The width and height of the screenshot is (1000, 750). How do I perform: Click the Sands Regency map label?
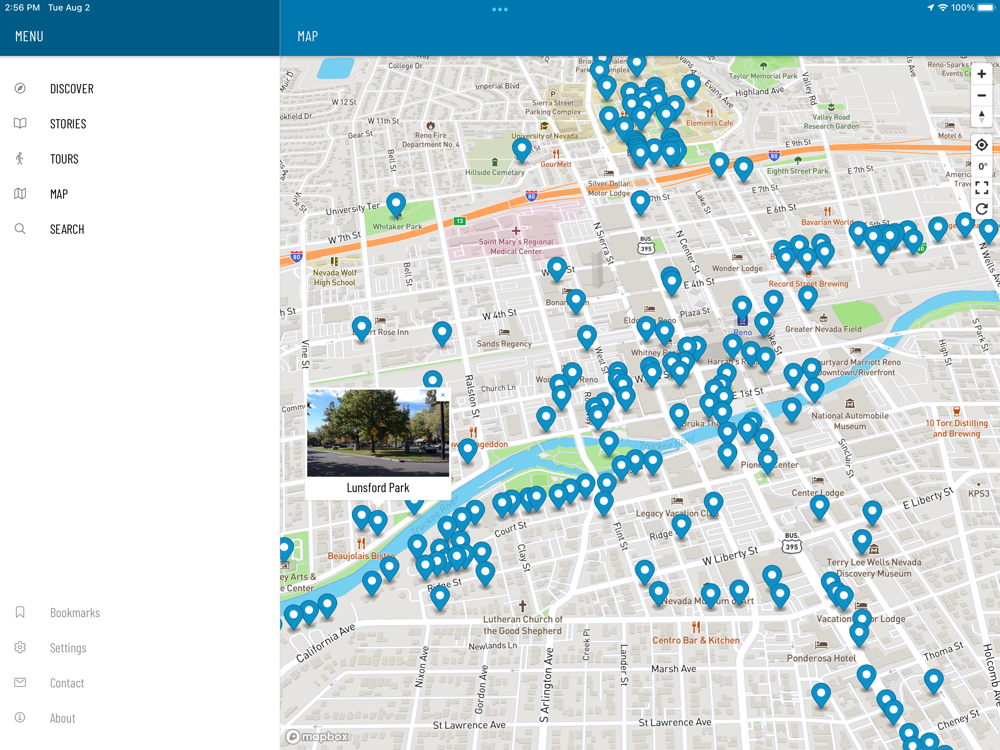pyautogui.click(x=504, y=344)
